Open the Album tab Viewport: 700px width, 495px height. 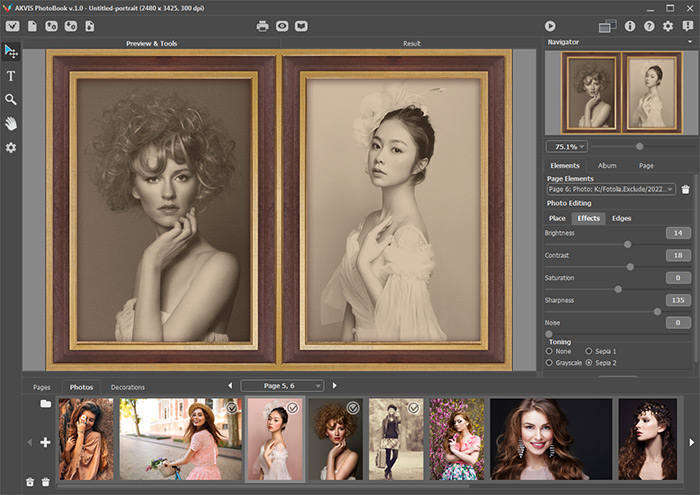pos(607,166)
